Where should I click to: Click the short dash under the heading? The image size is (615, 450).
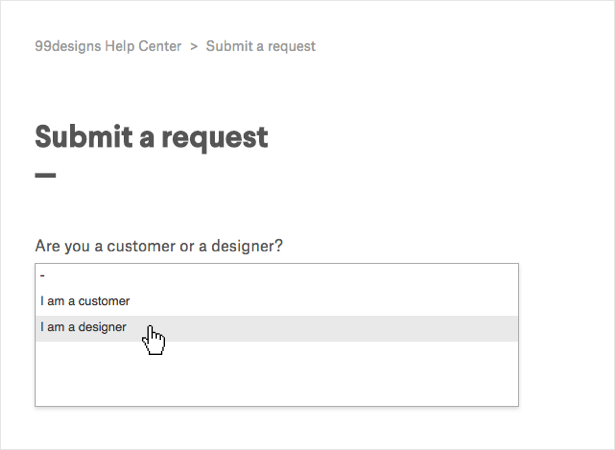(x=45, y=176)
